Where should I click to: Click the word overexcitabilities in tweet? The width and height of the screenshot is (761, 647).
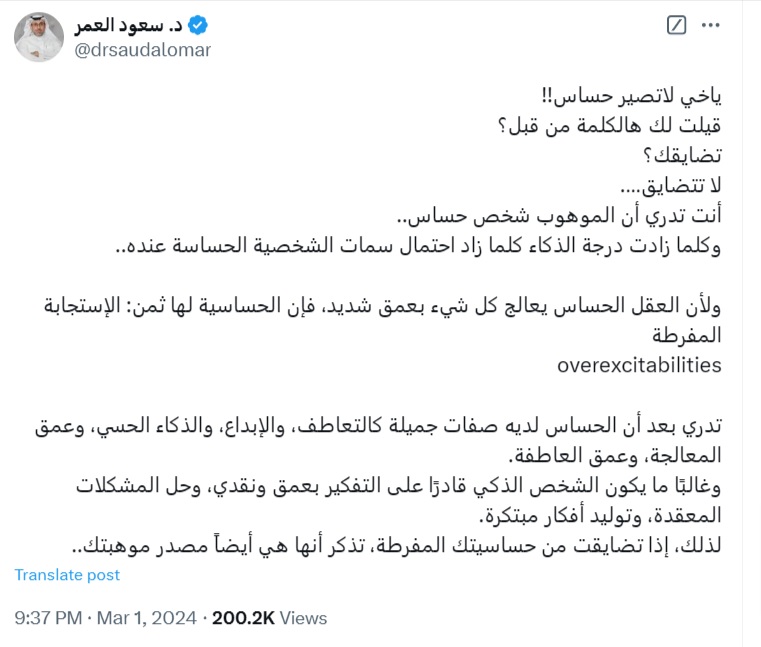coord(639,365)
